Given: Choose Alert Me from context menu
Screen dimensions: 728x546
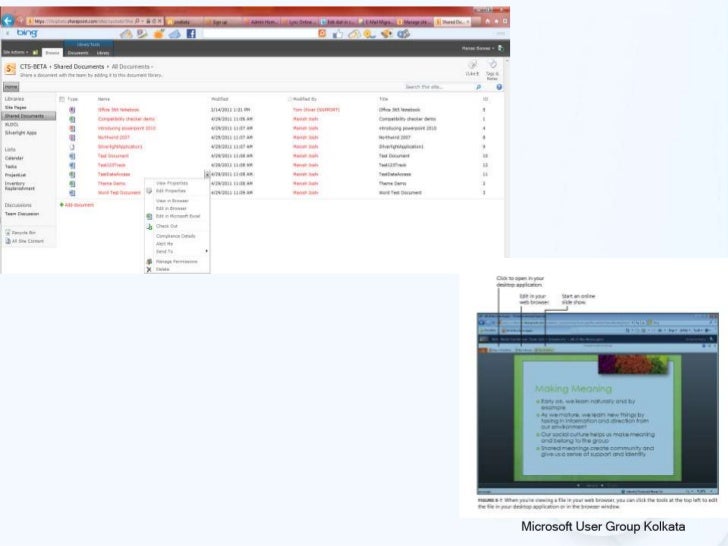Looking at the screenshot, I should 164,244.
